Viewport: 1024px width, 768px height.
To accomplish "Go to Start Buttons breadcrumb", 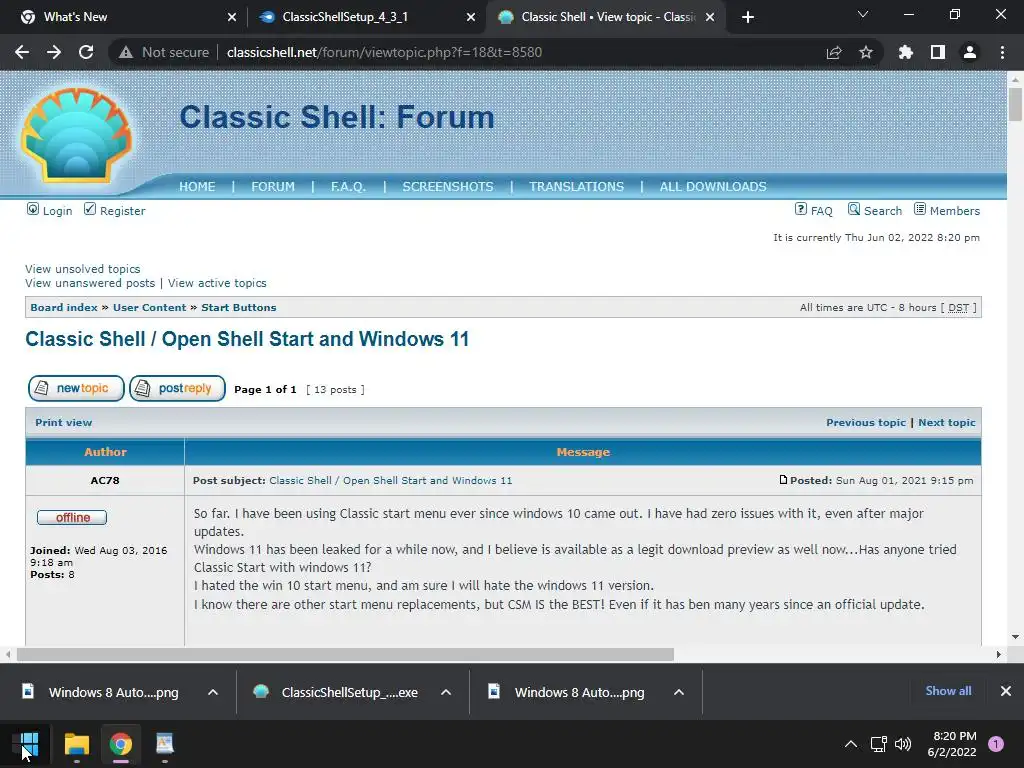I will pyautogui.click(x=238, y=308).
